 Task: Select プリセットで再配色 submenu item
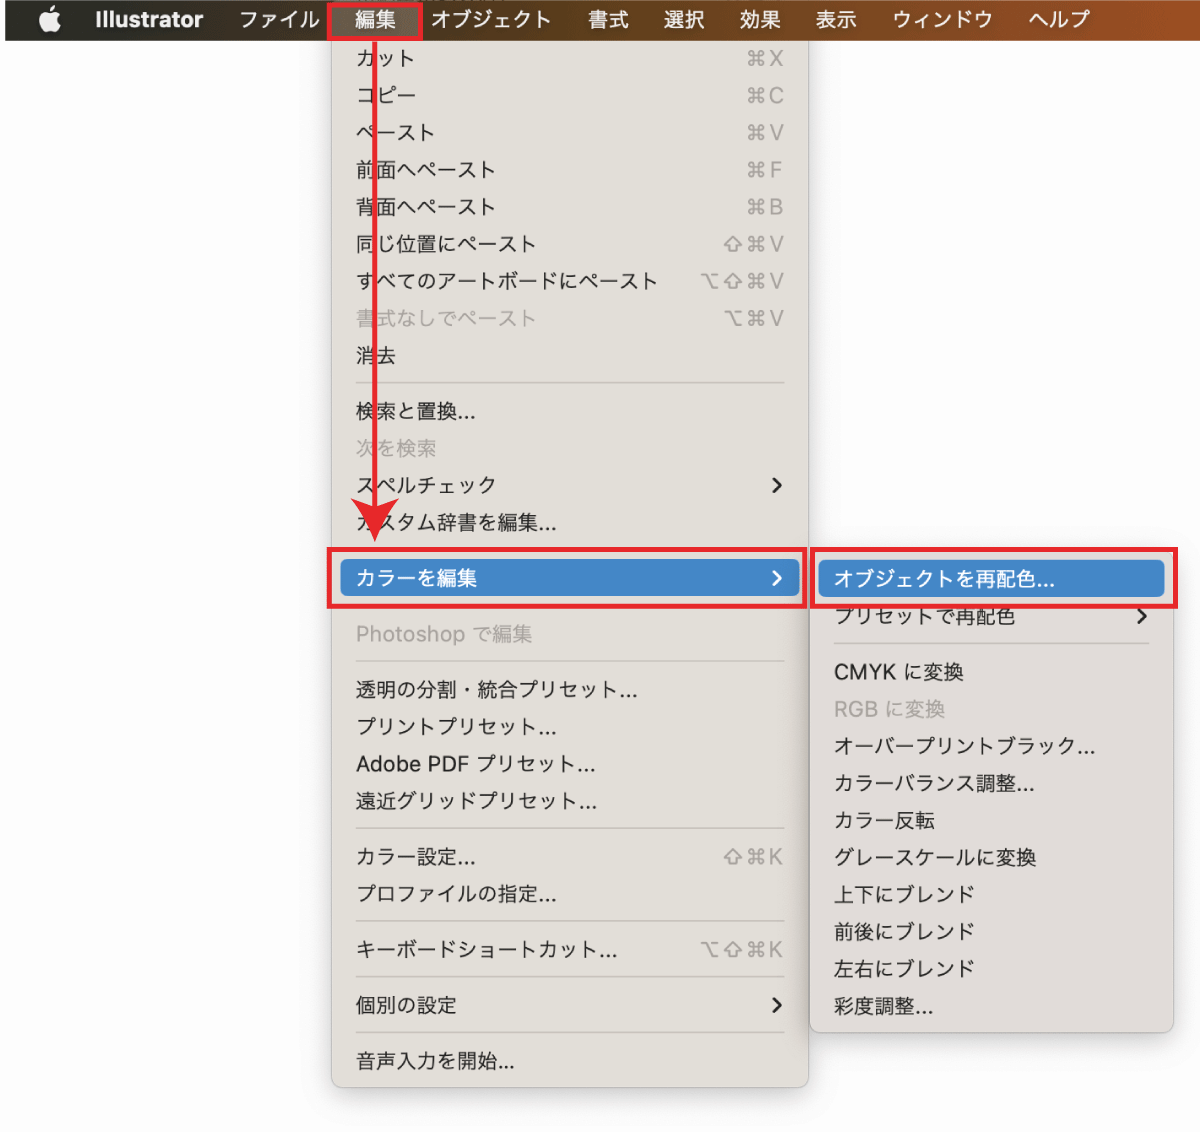991,617
